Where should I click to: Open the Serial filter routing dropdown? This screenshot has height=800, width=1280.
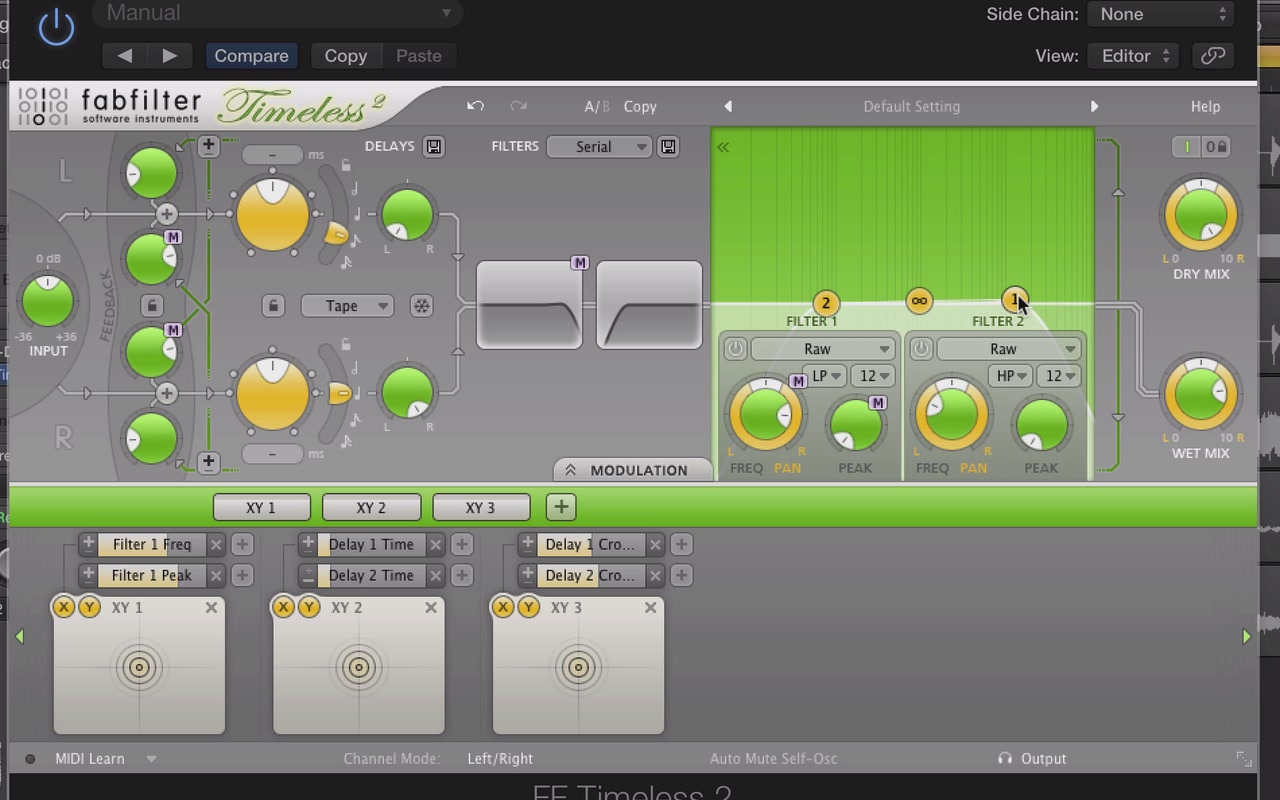click(x=599, y=147)
